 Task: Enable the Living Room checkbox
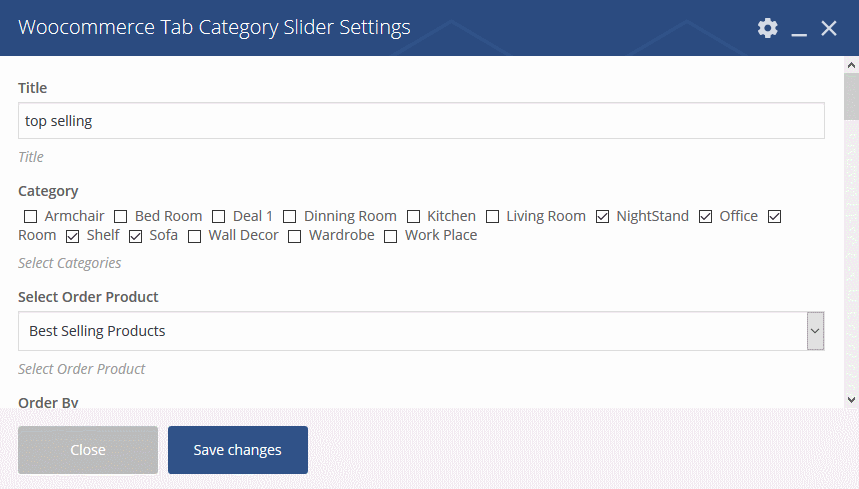[x=493, y=217]
